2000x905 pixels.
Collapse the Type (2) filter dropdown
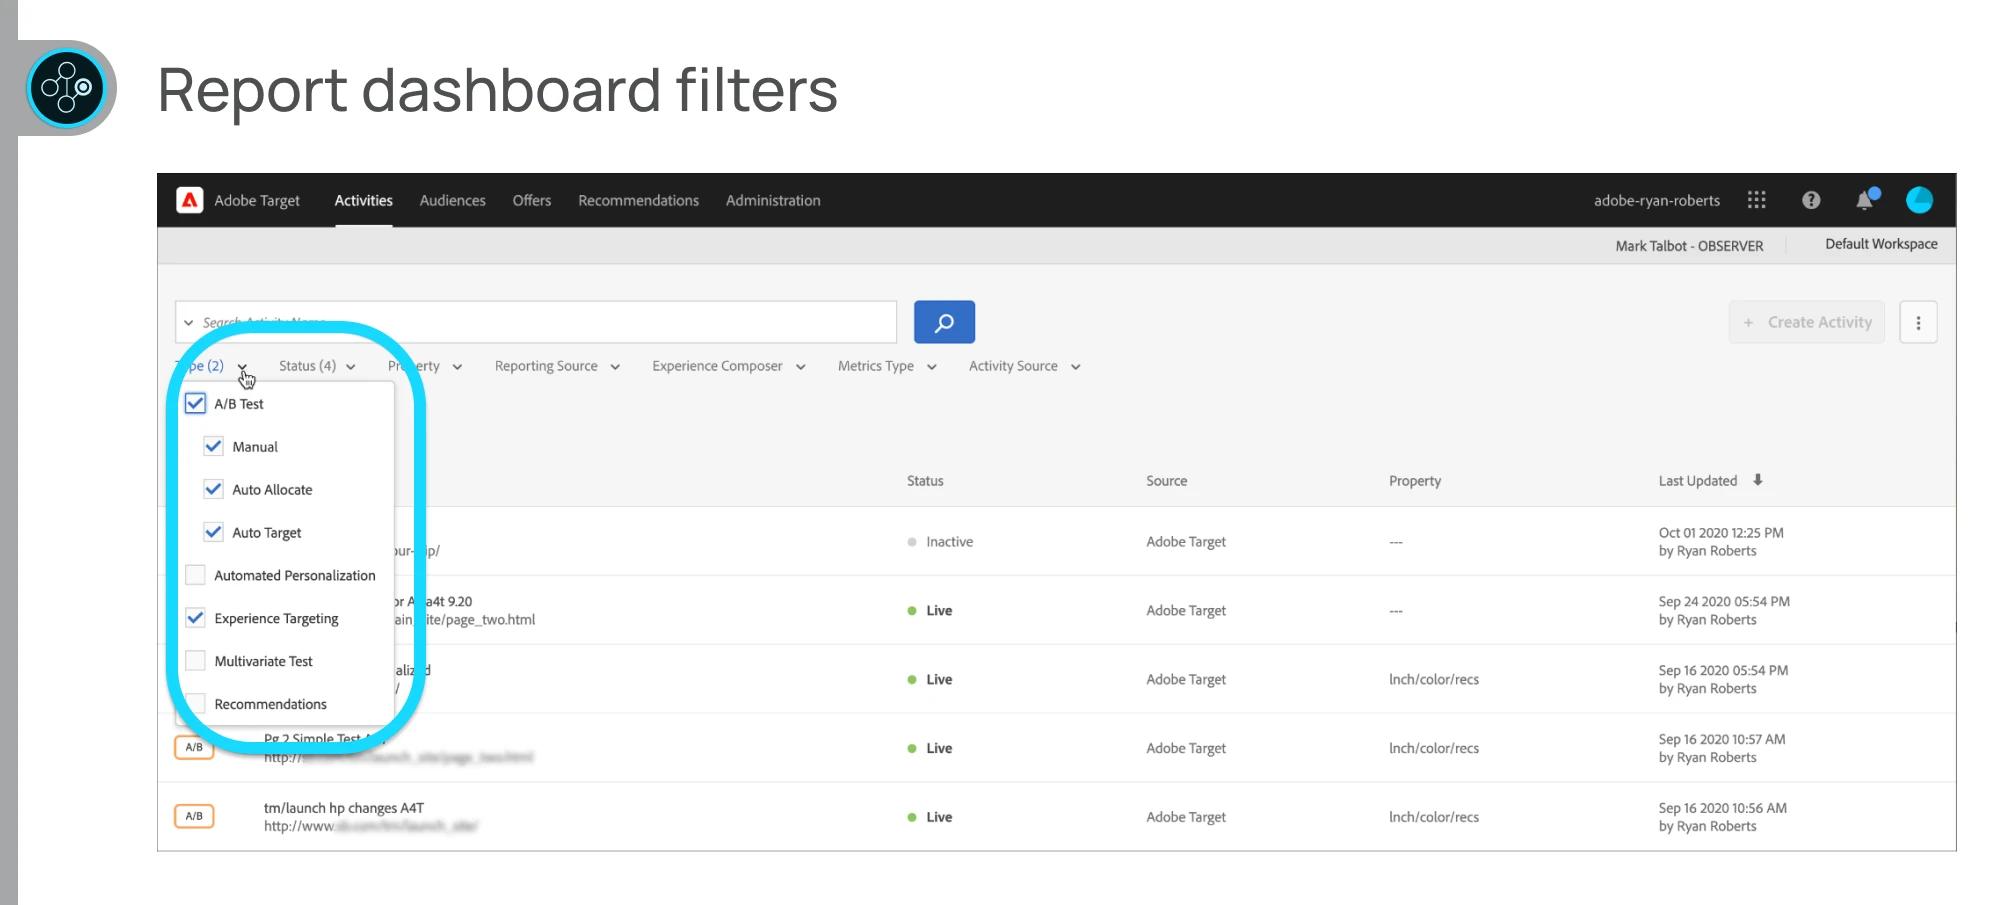(213, 366)
